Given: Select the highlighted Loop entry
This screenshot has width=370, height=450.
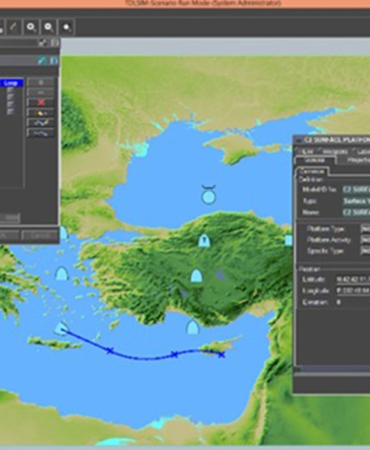Looking at the screenshot, I should (x=12, y=82).
